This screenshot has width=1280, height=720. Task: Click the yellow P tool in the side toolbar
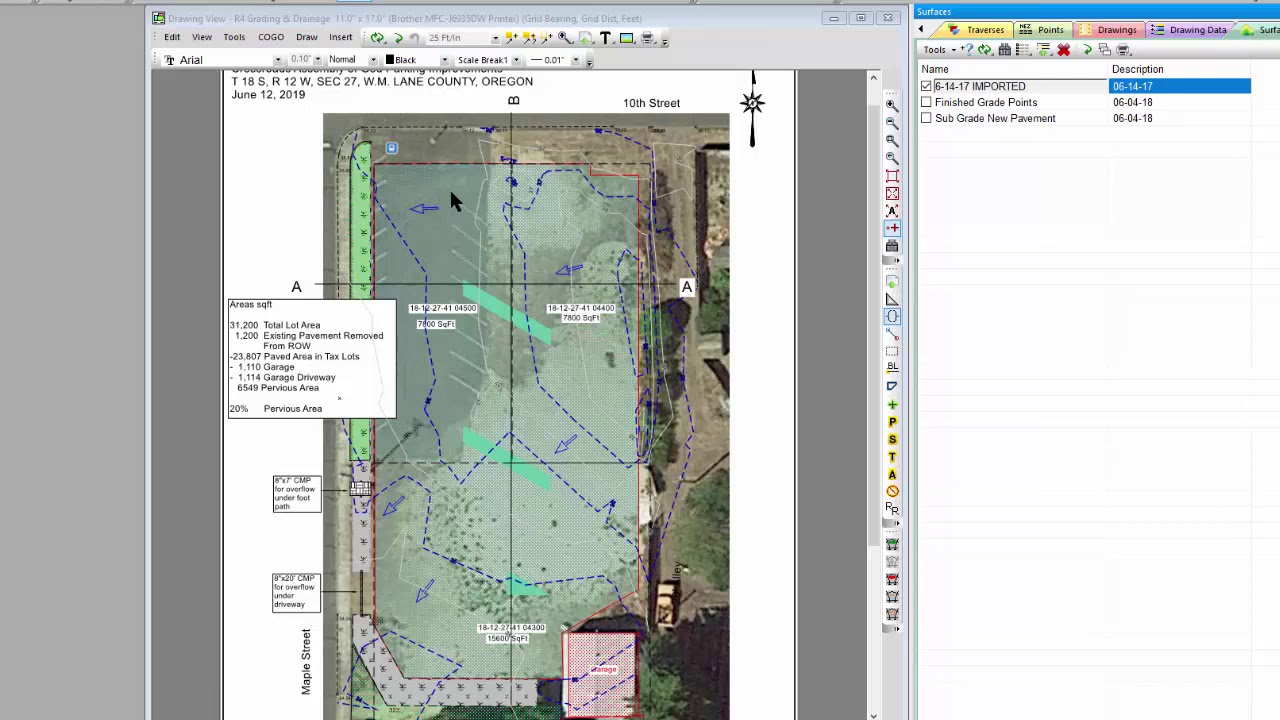tap(892, 422)
